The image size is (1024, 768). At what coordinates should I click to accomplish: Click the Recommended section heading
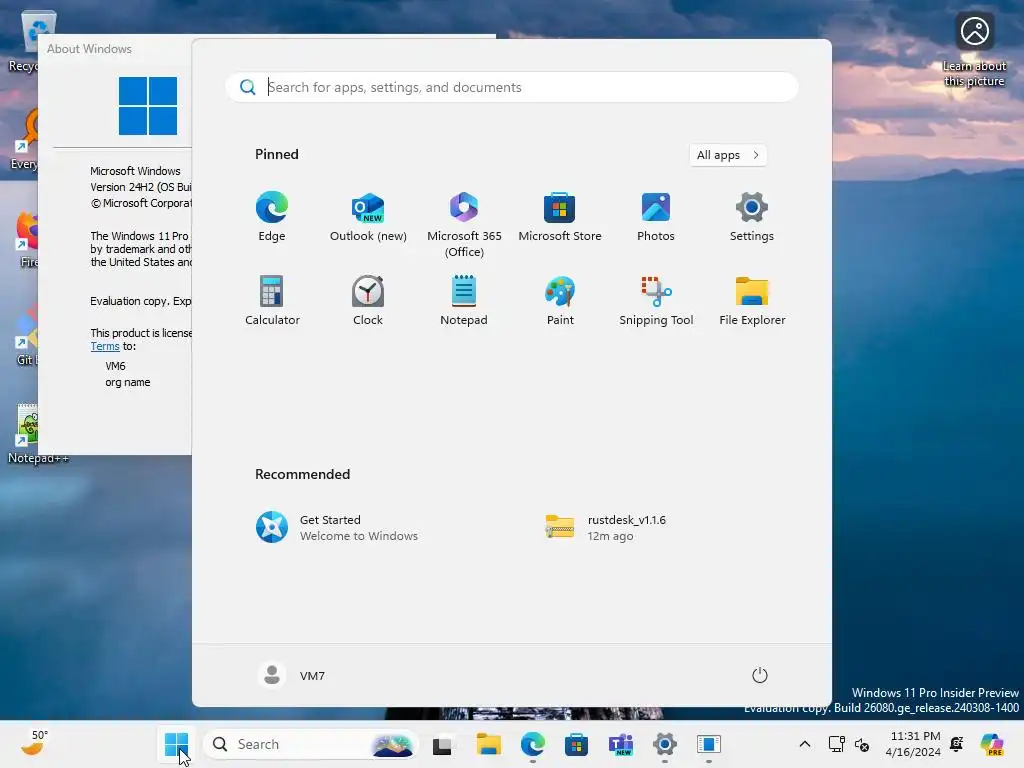click(302, 474)
